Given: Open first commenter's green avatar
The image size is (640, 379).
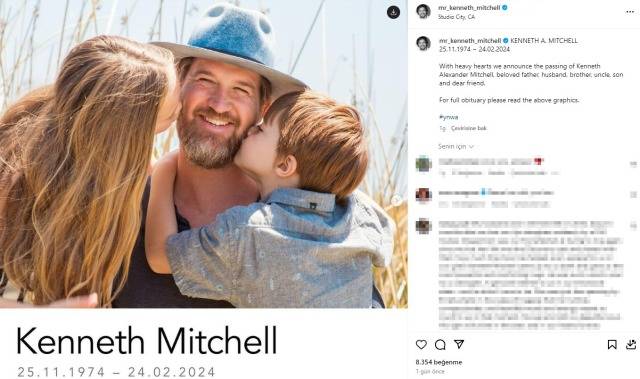Looking at the screenshot, I should point(424,164).
